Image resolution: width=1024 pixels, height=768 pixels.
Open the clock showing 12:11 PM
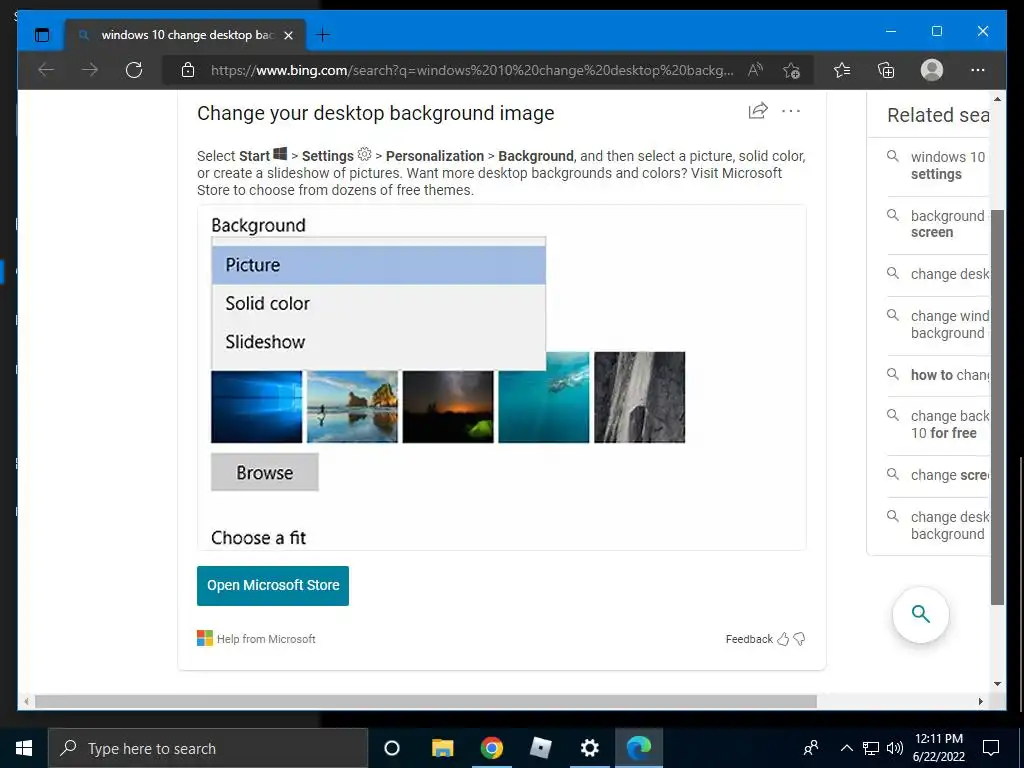pyautogui.click(x=938, y=748)
